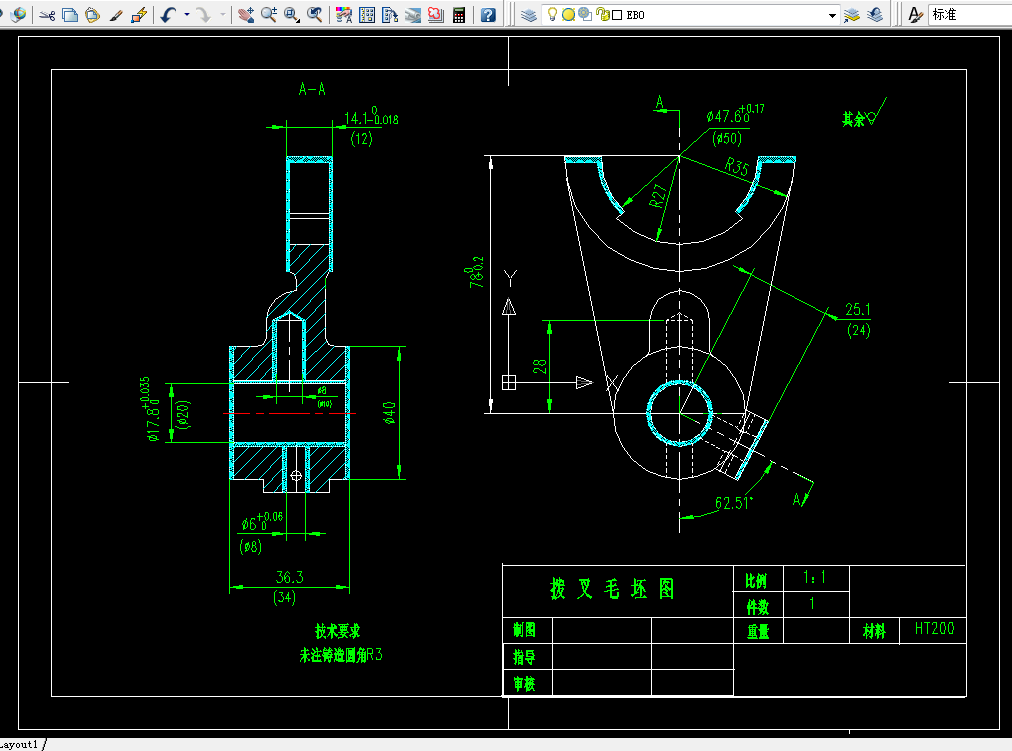Open Help with the question mark icon

click(x=489, y=15)
